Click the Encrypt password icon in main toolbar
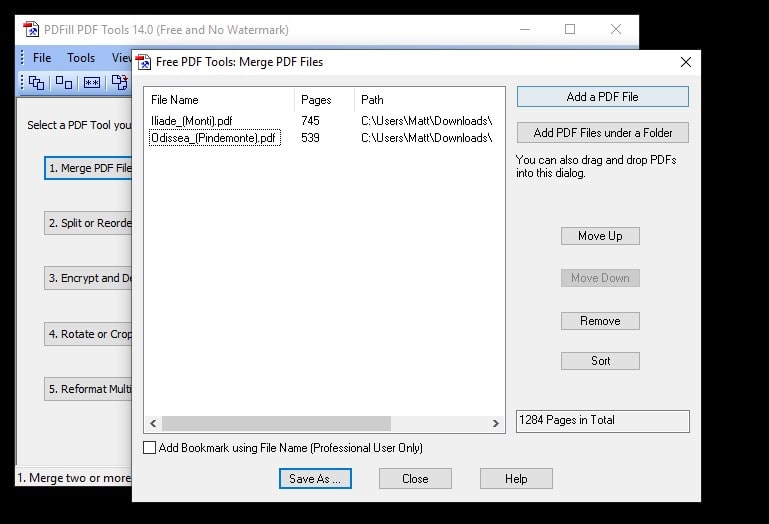The image size is (769, 524). click(x=92, y=82)
